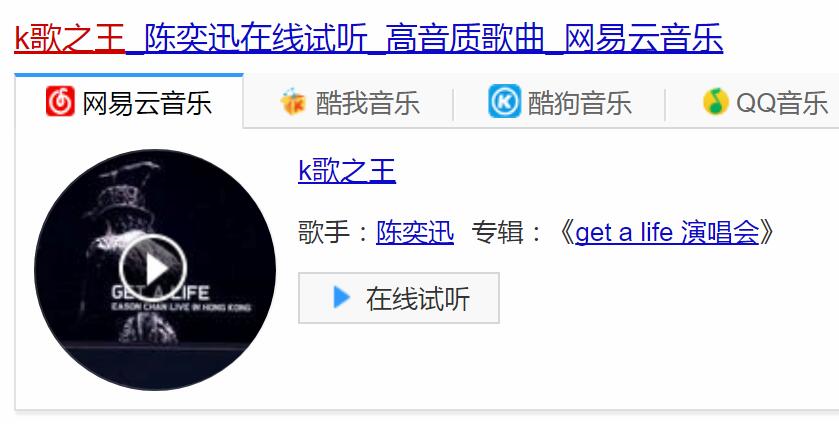Select the 网易云音乐 tab label
The image size is (839, 424).
tap(147, 103)
